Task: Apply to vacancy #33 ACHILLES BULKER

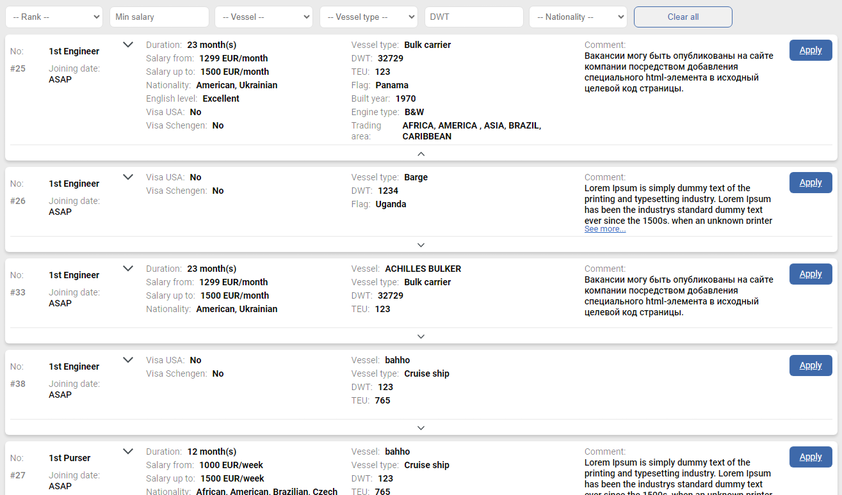Action: (x=810, y=274)
